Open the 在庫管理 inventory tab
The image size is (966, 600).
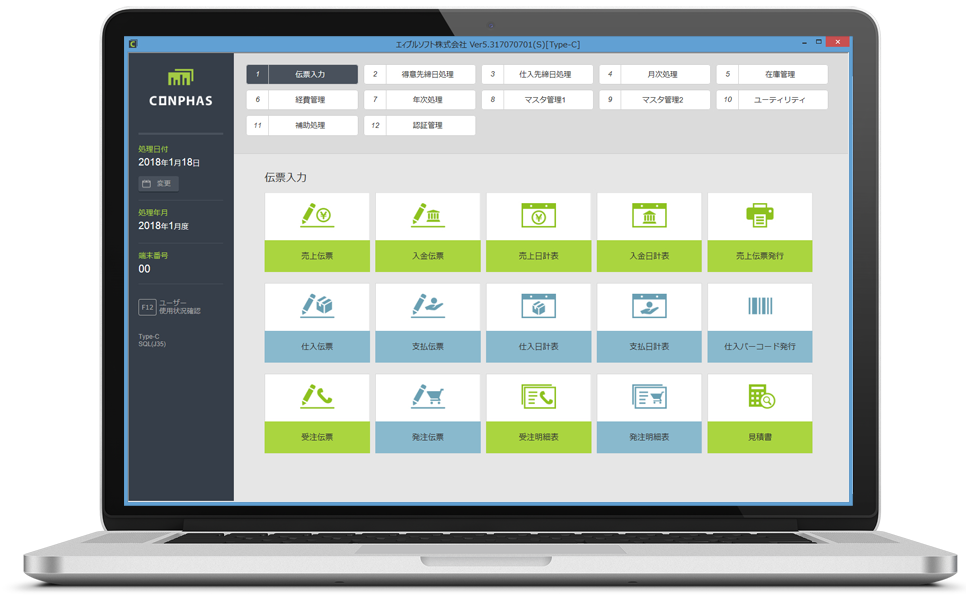pyautogui.click(x=772, y=75)
